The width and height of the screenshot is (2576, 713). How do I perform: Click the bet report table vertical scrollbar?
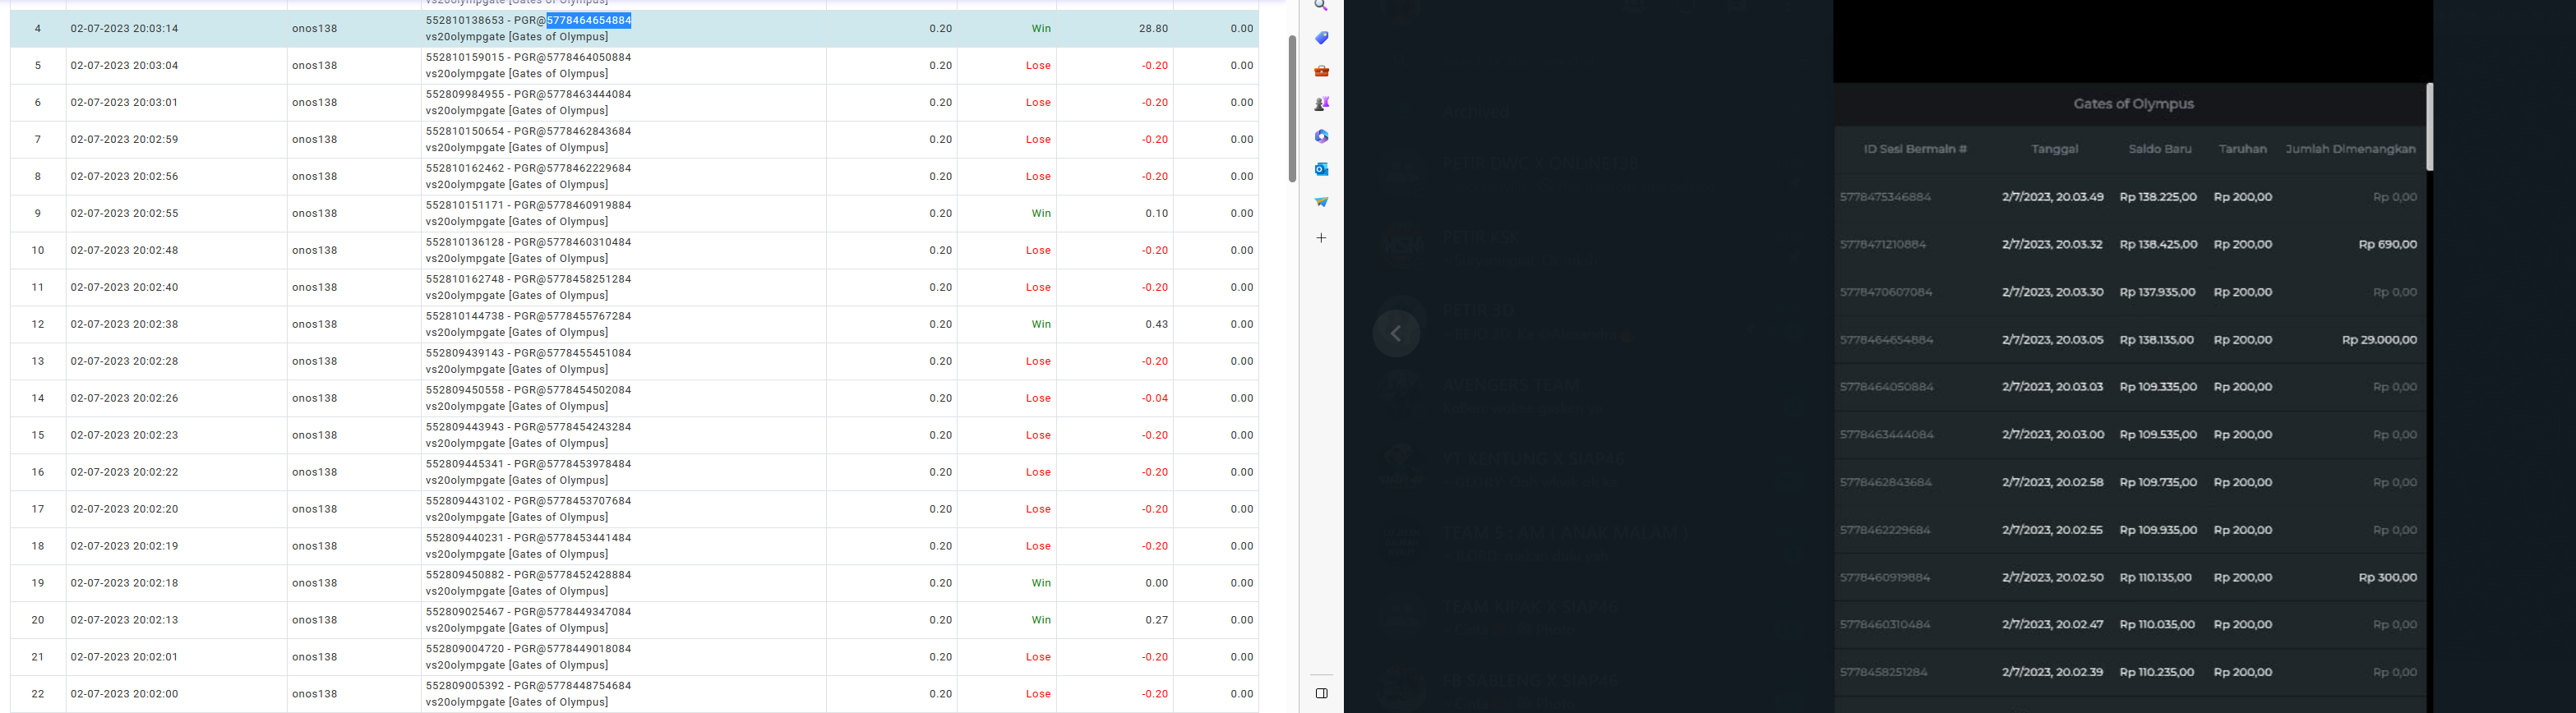pyautogui.click(x=1292, y=108)
